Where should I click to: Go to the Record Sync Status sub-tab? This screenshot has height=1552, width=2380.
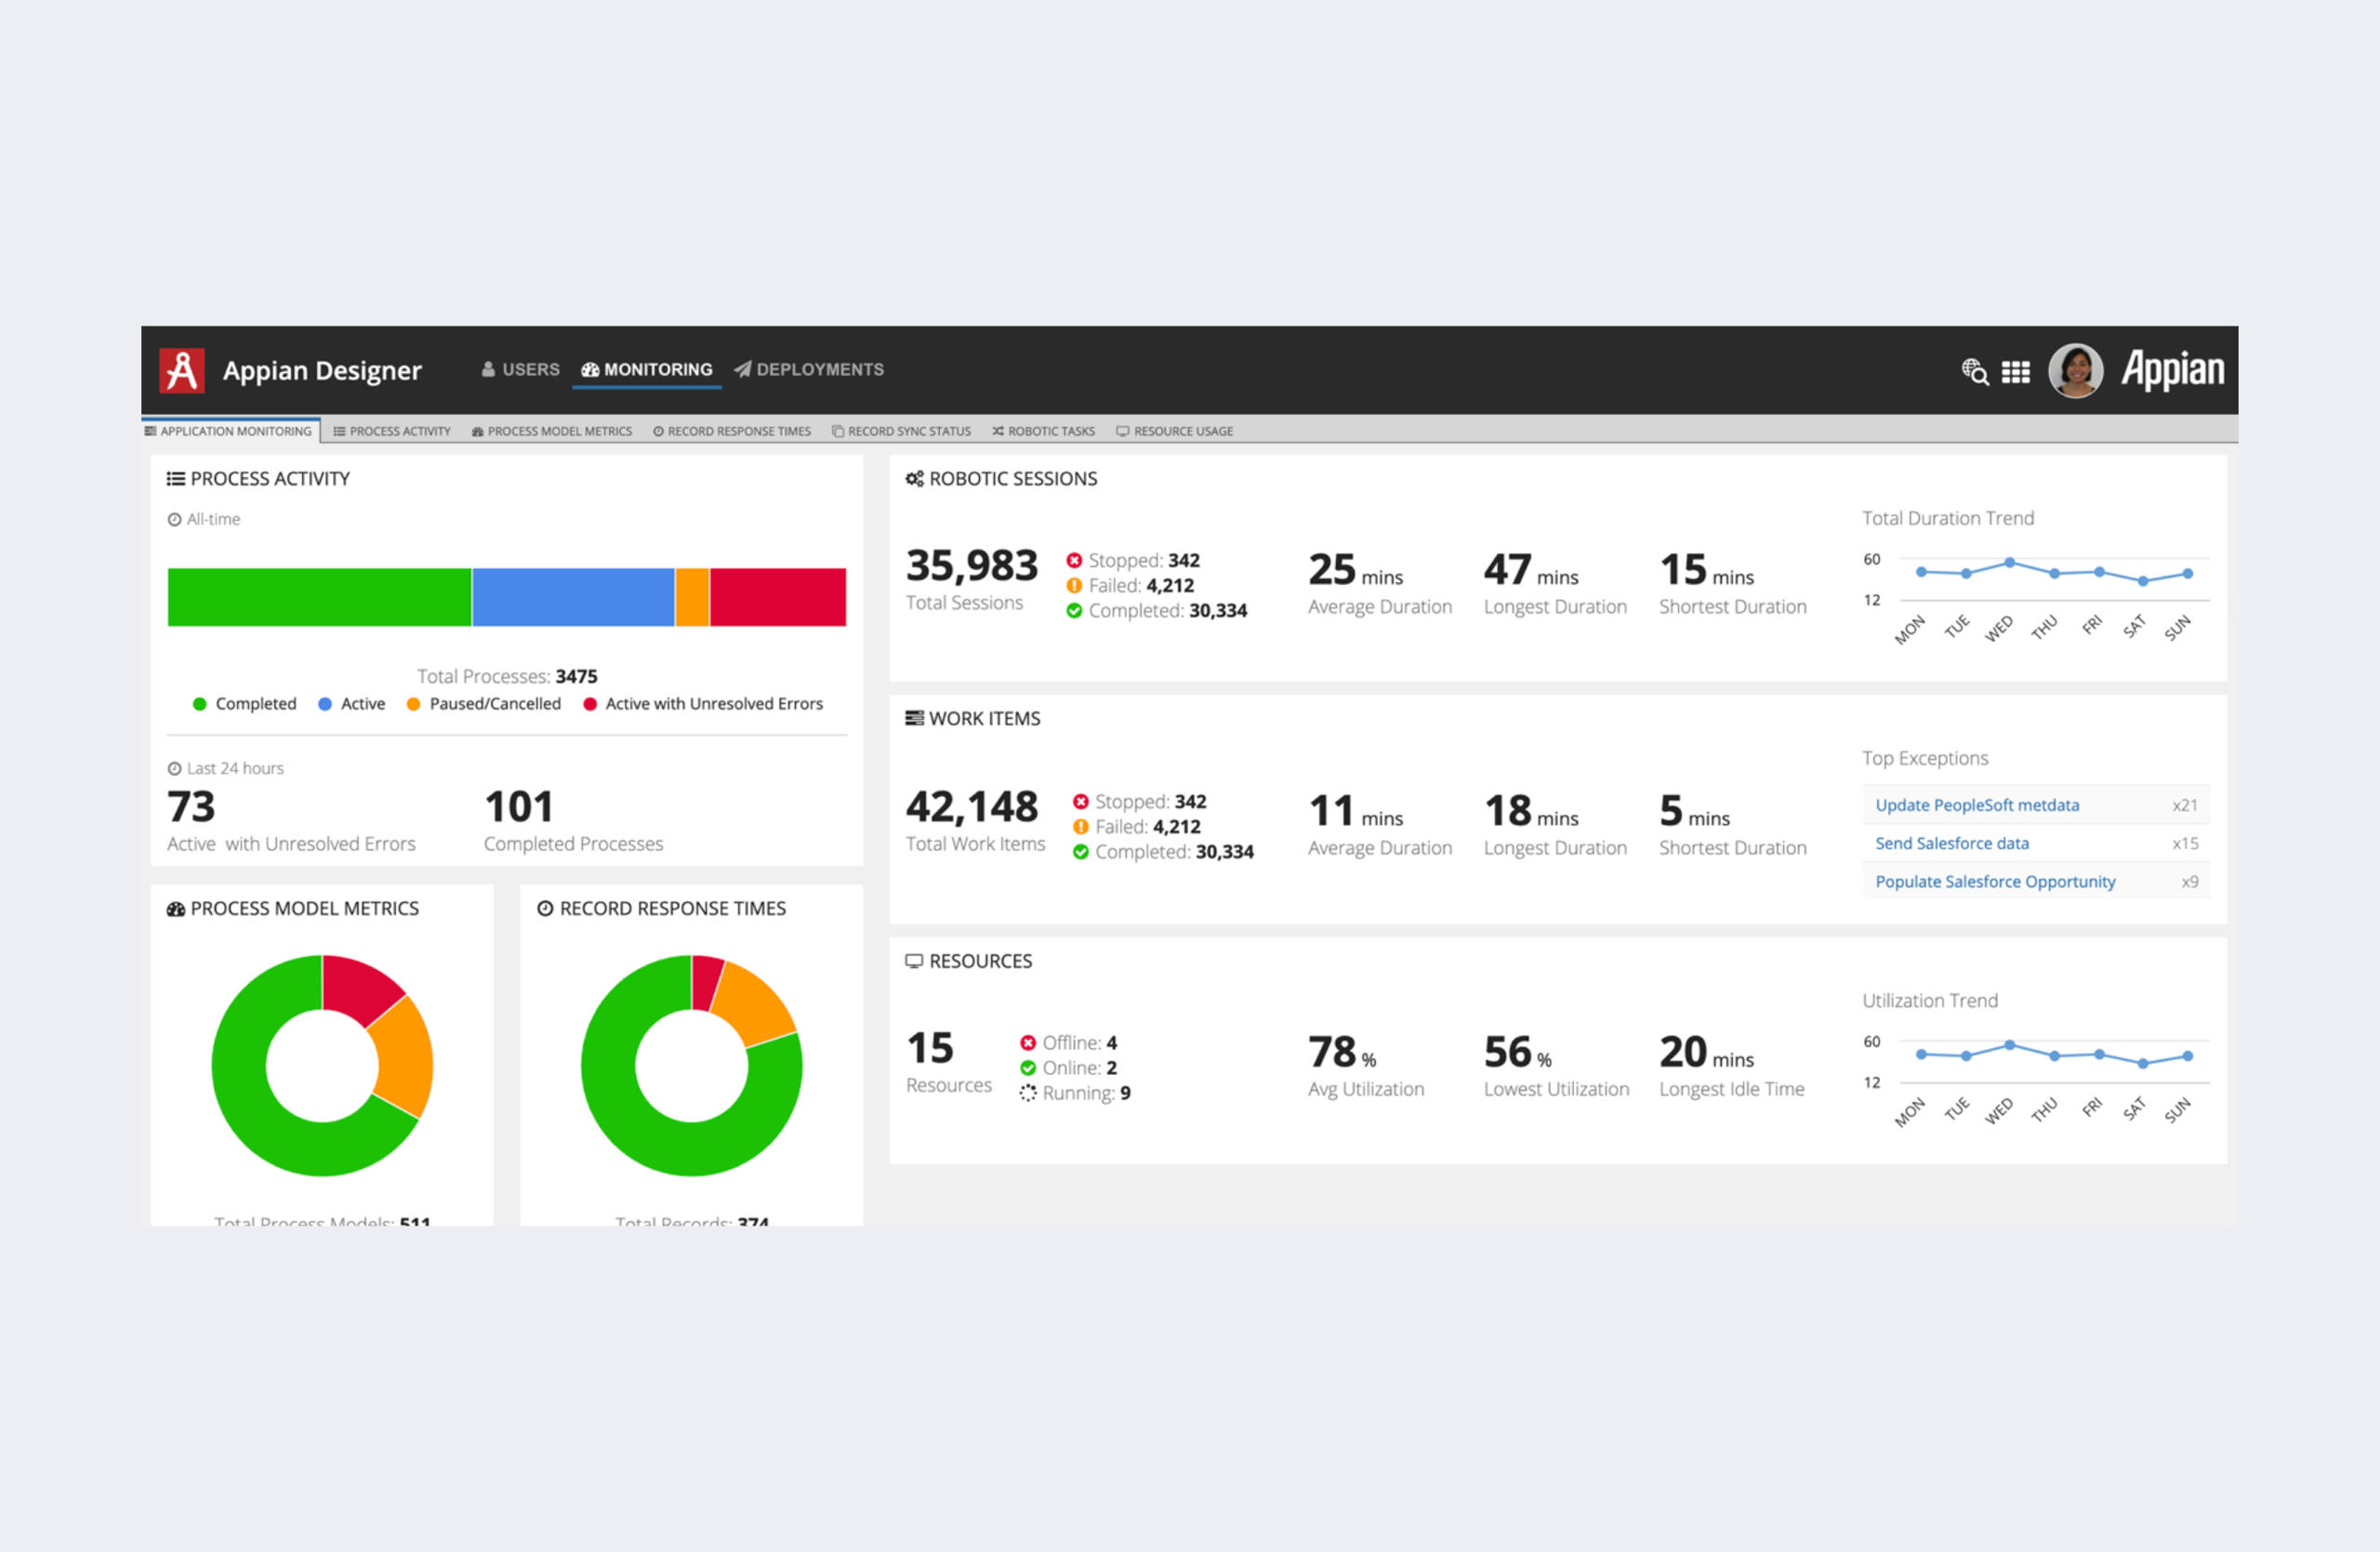click(x=901, y=431)
